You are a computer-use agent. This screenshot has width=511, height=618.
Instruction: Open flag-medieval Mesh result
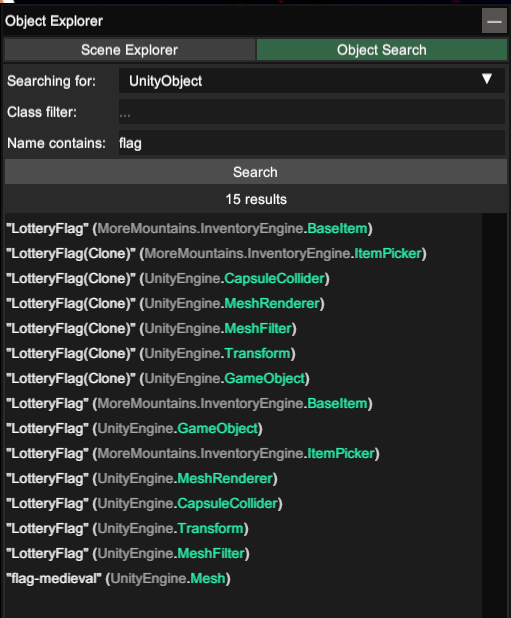(x=118, y=579)
